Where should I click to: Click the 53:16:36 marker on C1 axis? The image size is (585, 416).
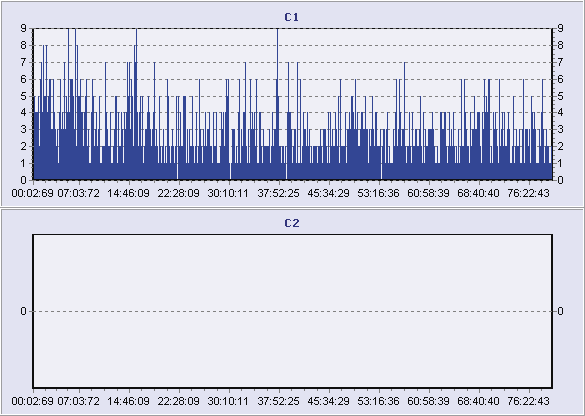(378, 193)
